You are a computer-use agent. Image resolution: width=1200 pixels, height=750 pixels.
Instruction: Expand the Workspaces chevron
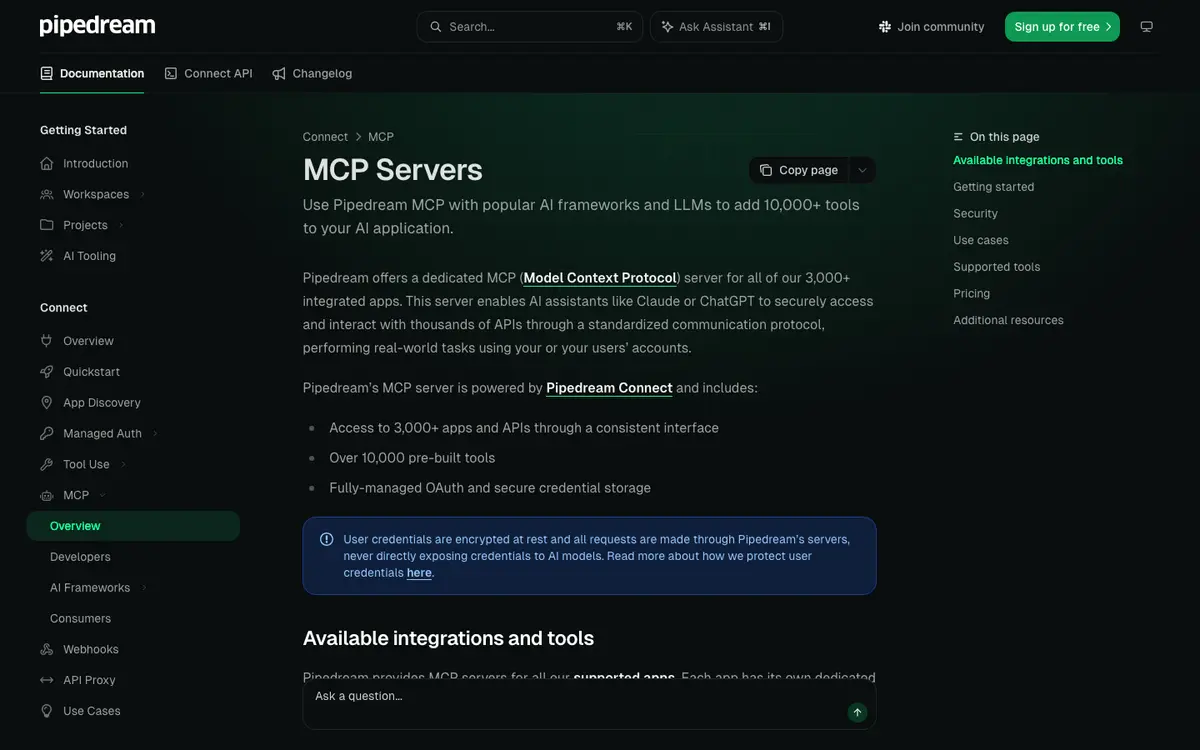pos(142,194)
